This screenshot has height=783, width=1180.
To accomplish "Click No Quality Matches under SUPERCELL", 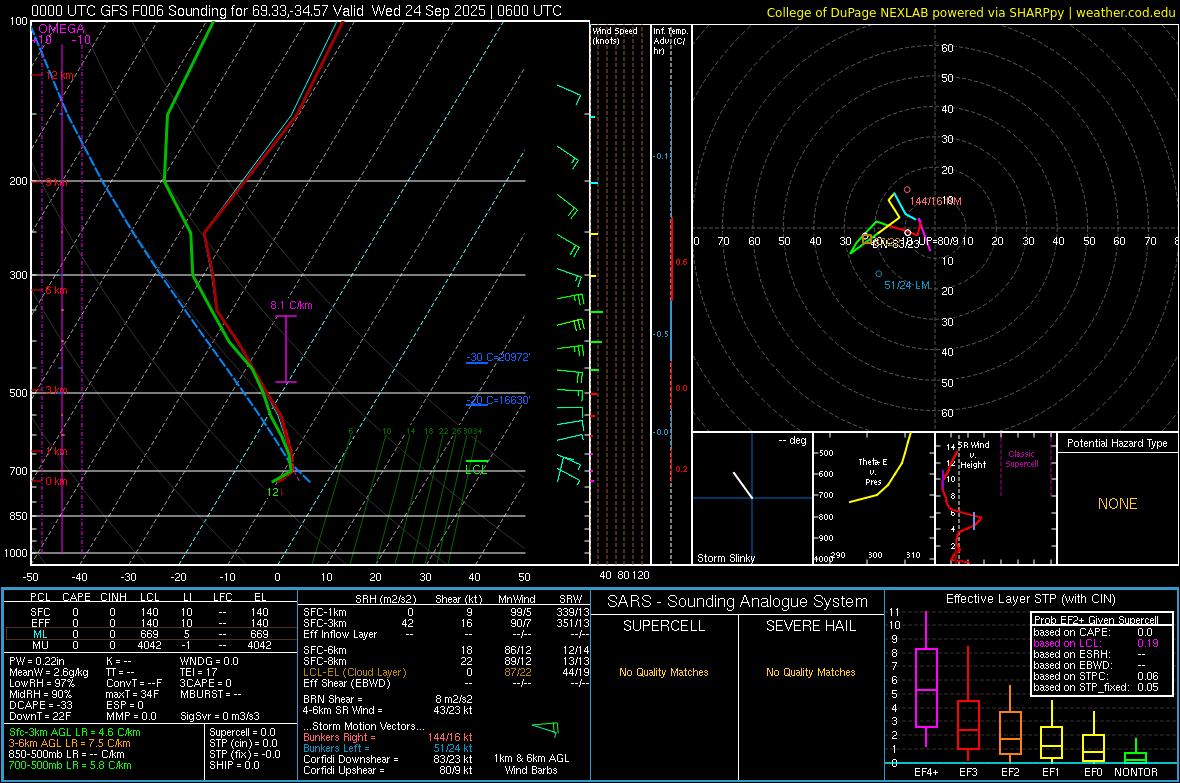I will point(664,672).
